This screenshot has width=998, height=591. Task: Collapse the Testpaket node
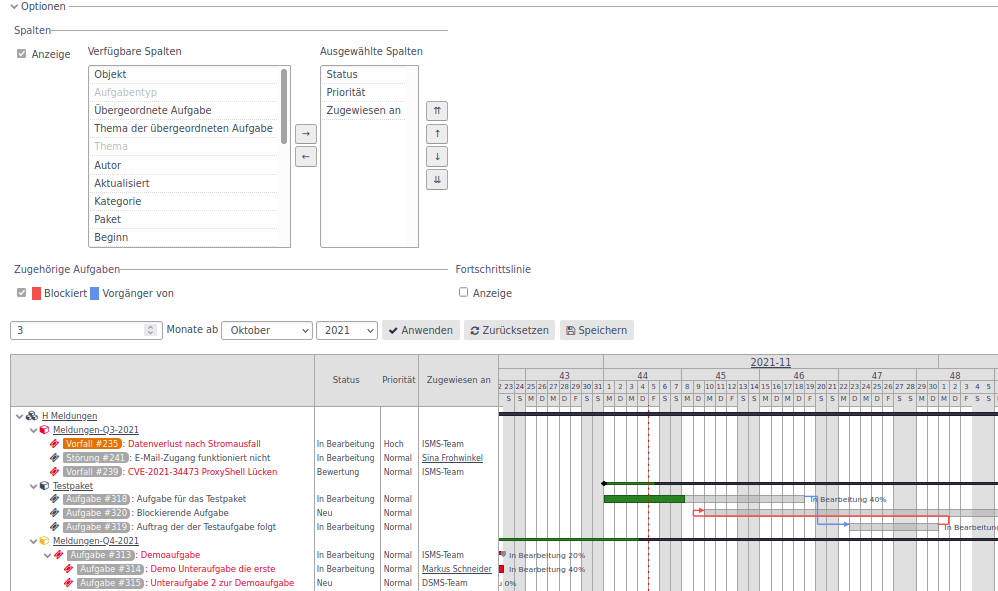34,486
